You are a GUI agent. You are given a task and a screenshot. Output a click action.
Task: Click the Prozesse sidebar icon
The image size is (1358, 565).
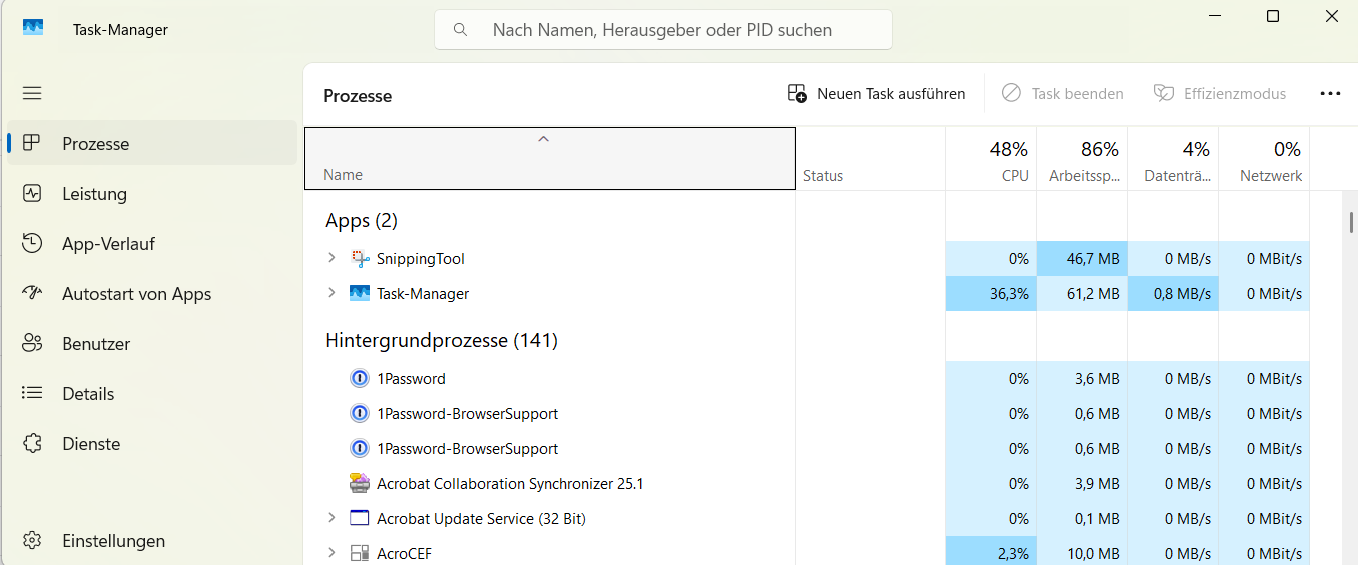point(32,143)
